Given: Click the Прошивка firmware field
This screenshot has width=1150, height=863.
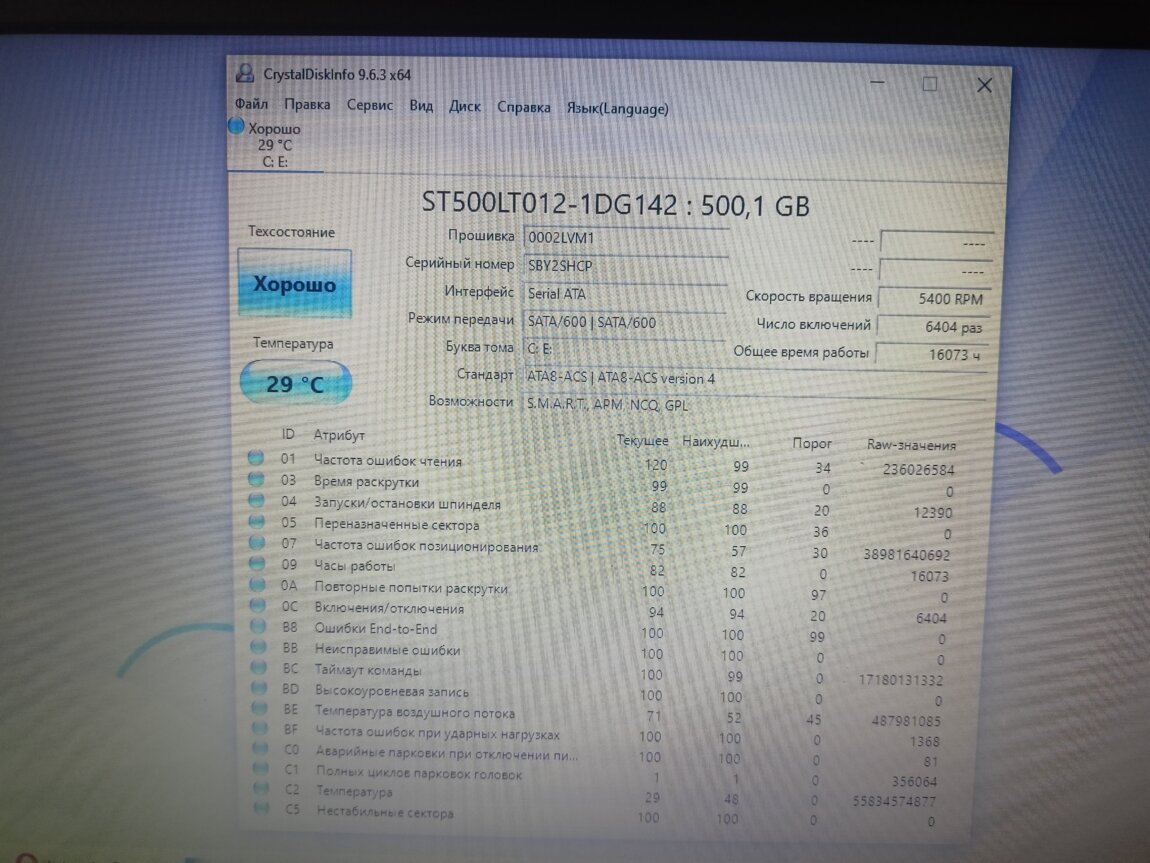Looking at the screenshot, I should (x=624, y=238).
